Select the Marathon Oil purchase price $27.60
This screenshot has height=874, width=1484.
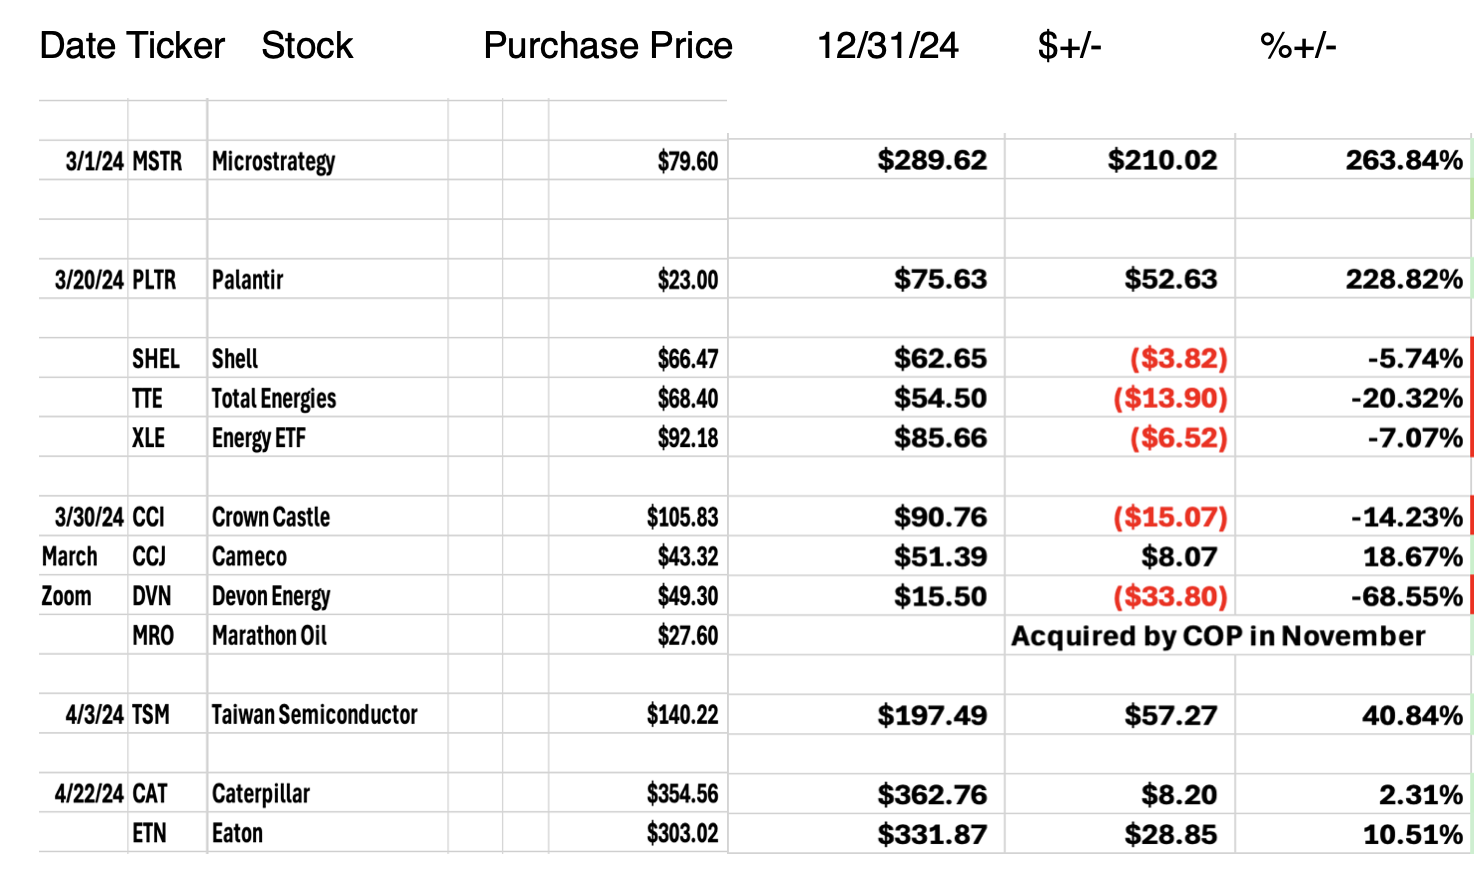(x=687, y=636)
